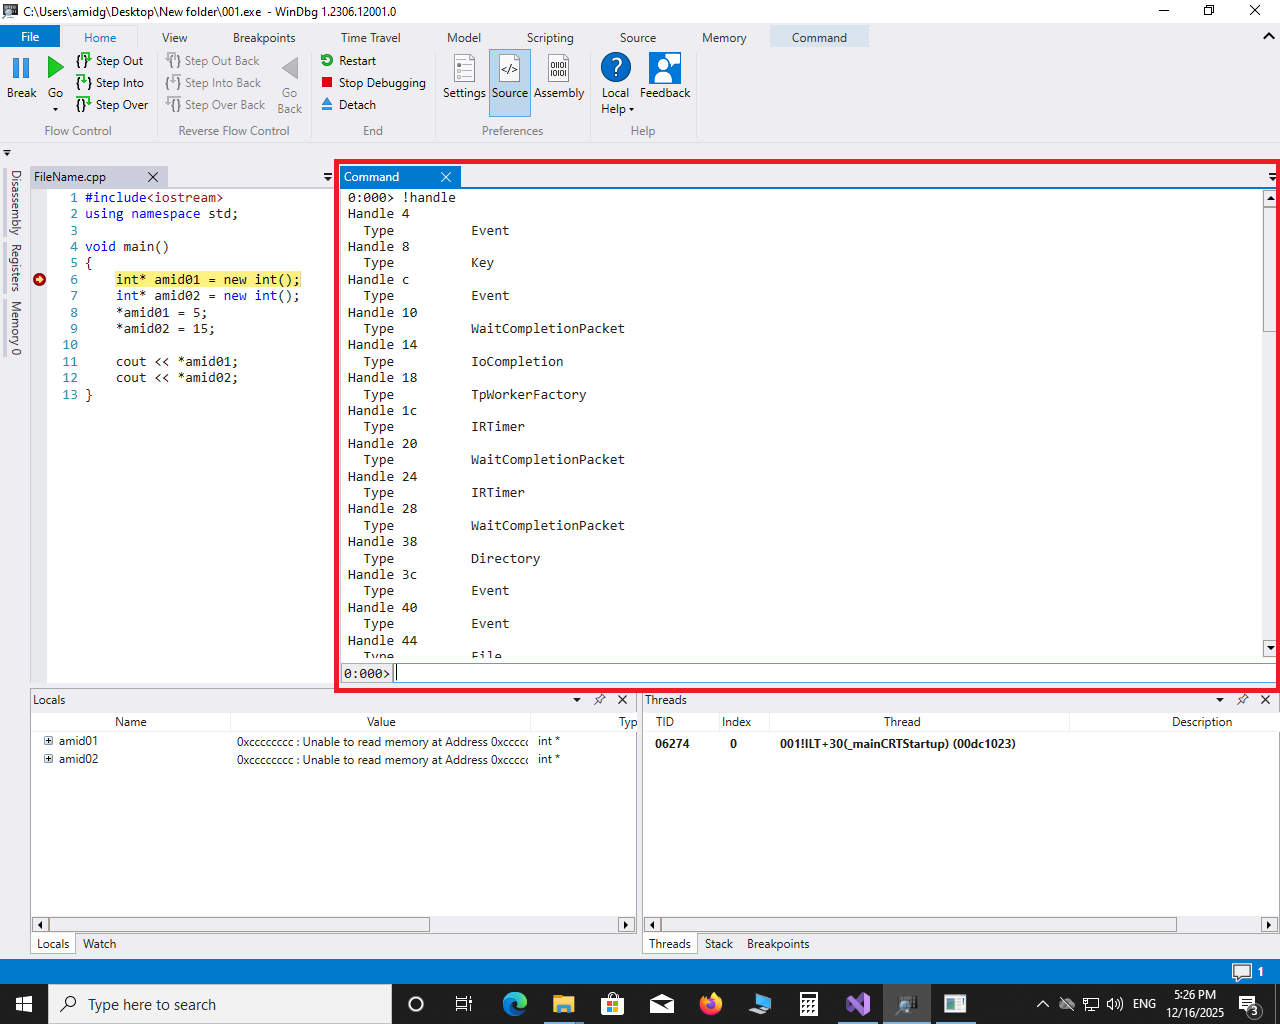
Task: Open the Settings preferences icon
Action: (464, 69)
